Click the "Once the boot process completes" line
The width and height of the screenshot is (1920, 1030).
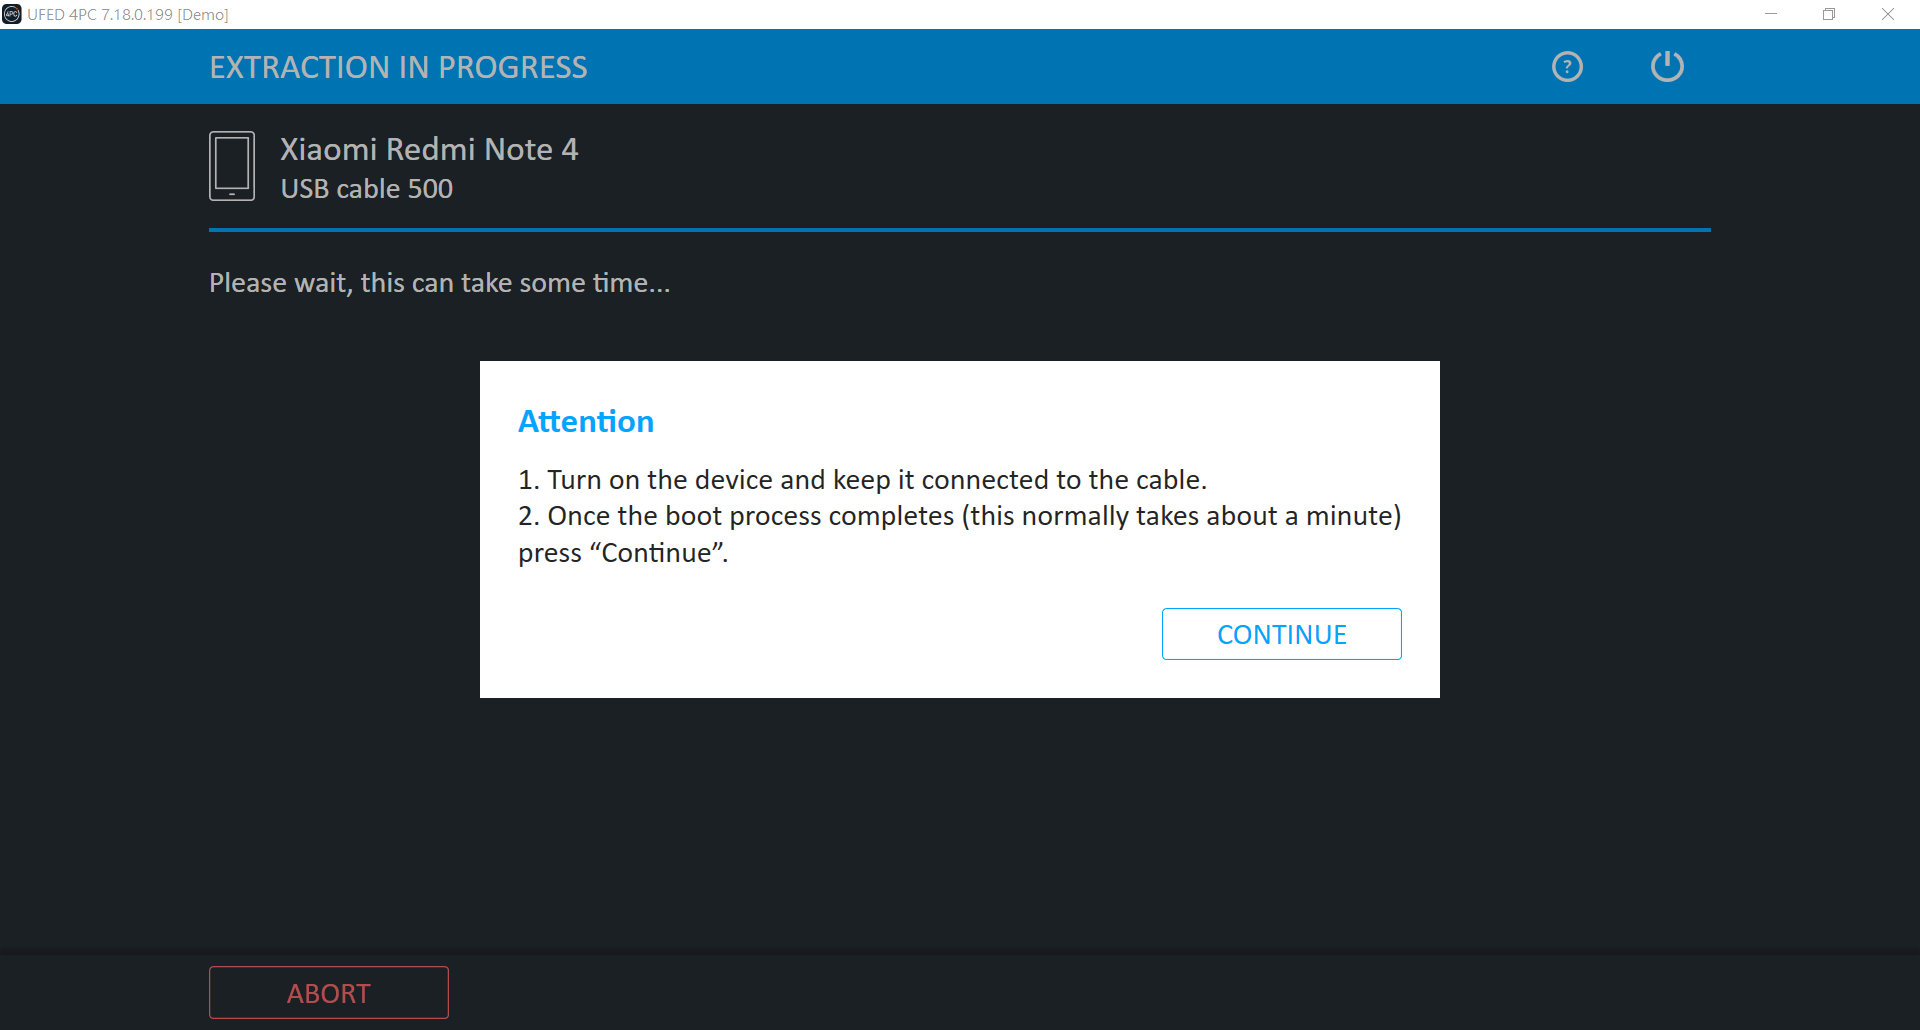(959, 516)
